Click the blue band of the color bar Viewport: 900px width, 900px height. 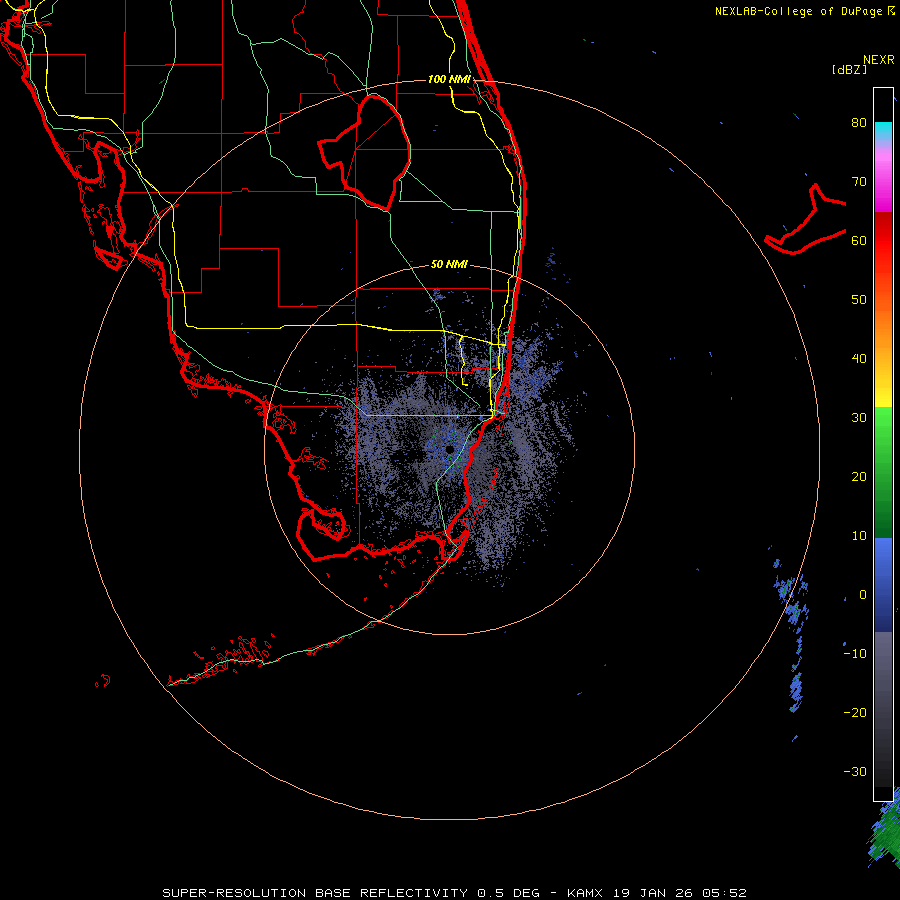883,584
